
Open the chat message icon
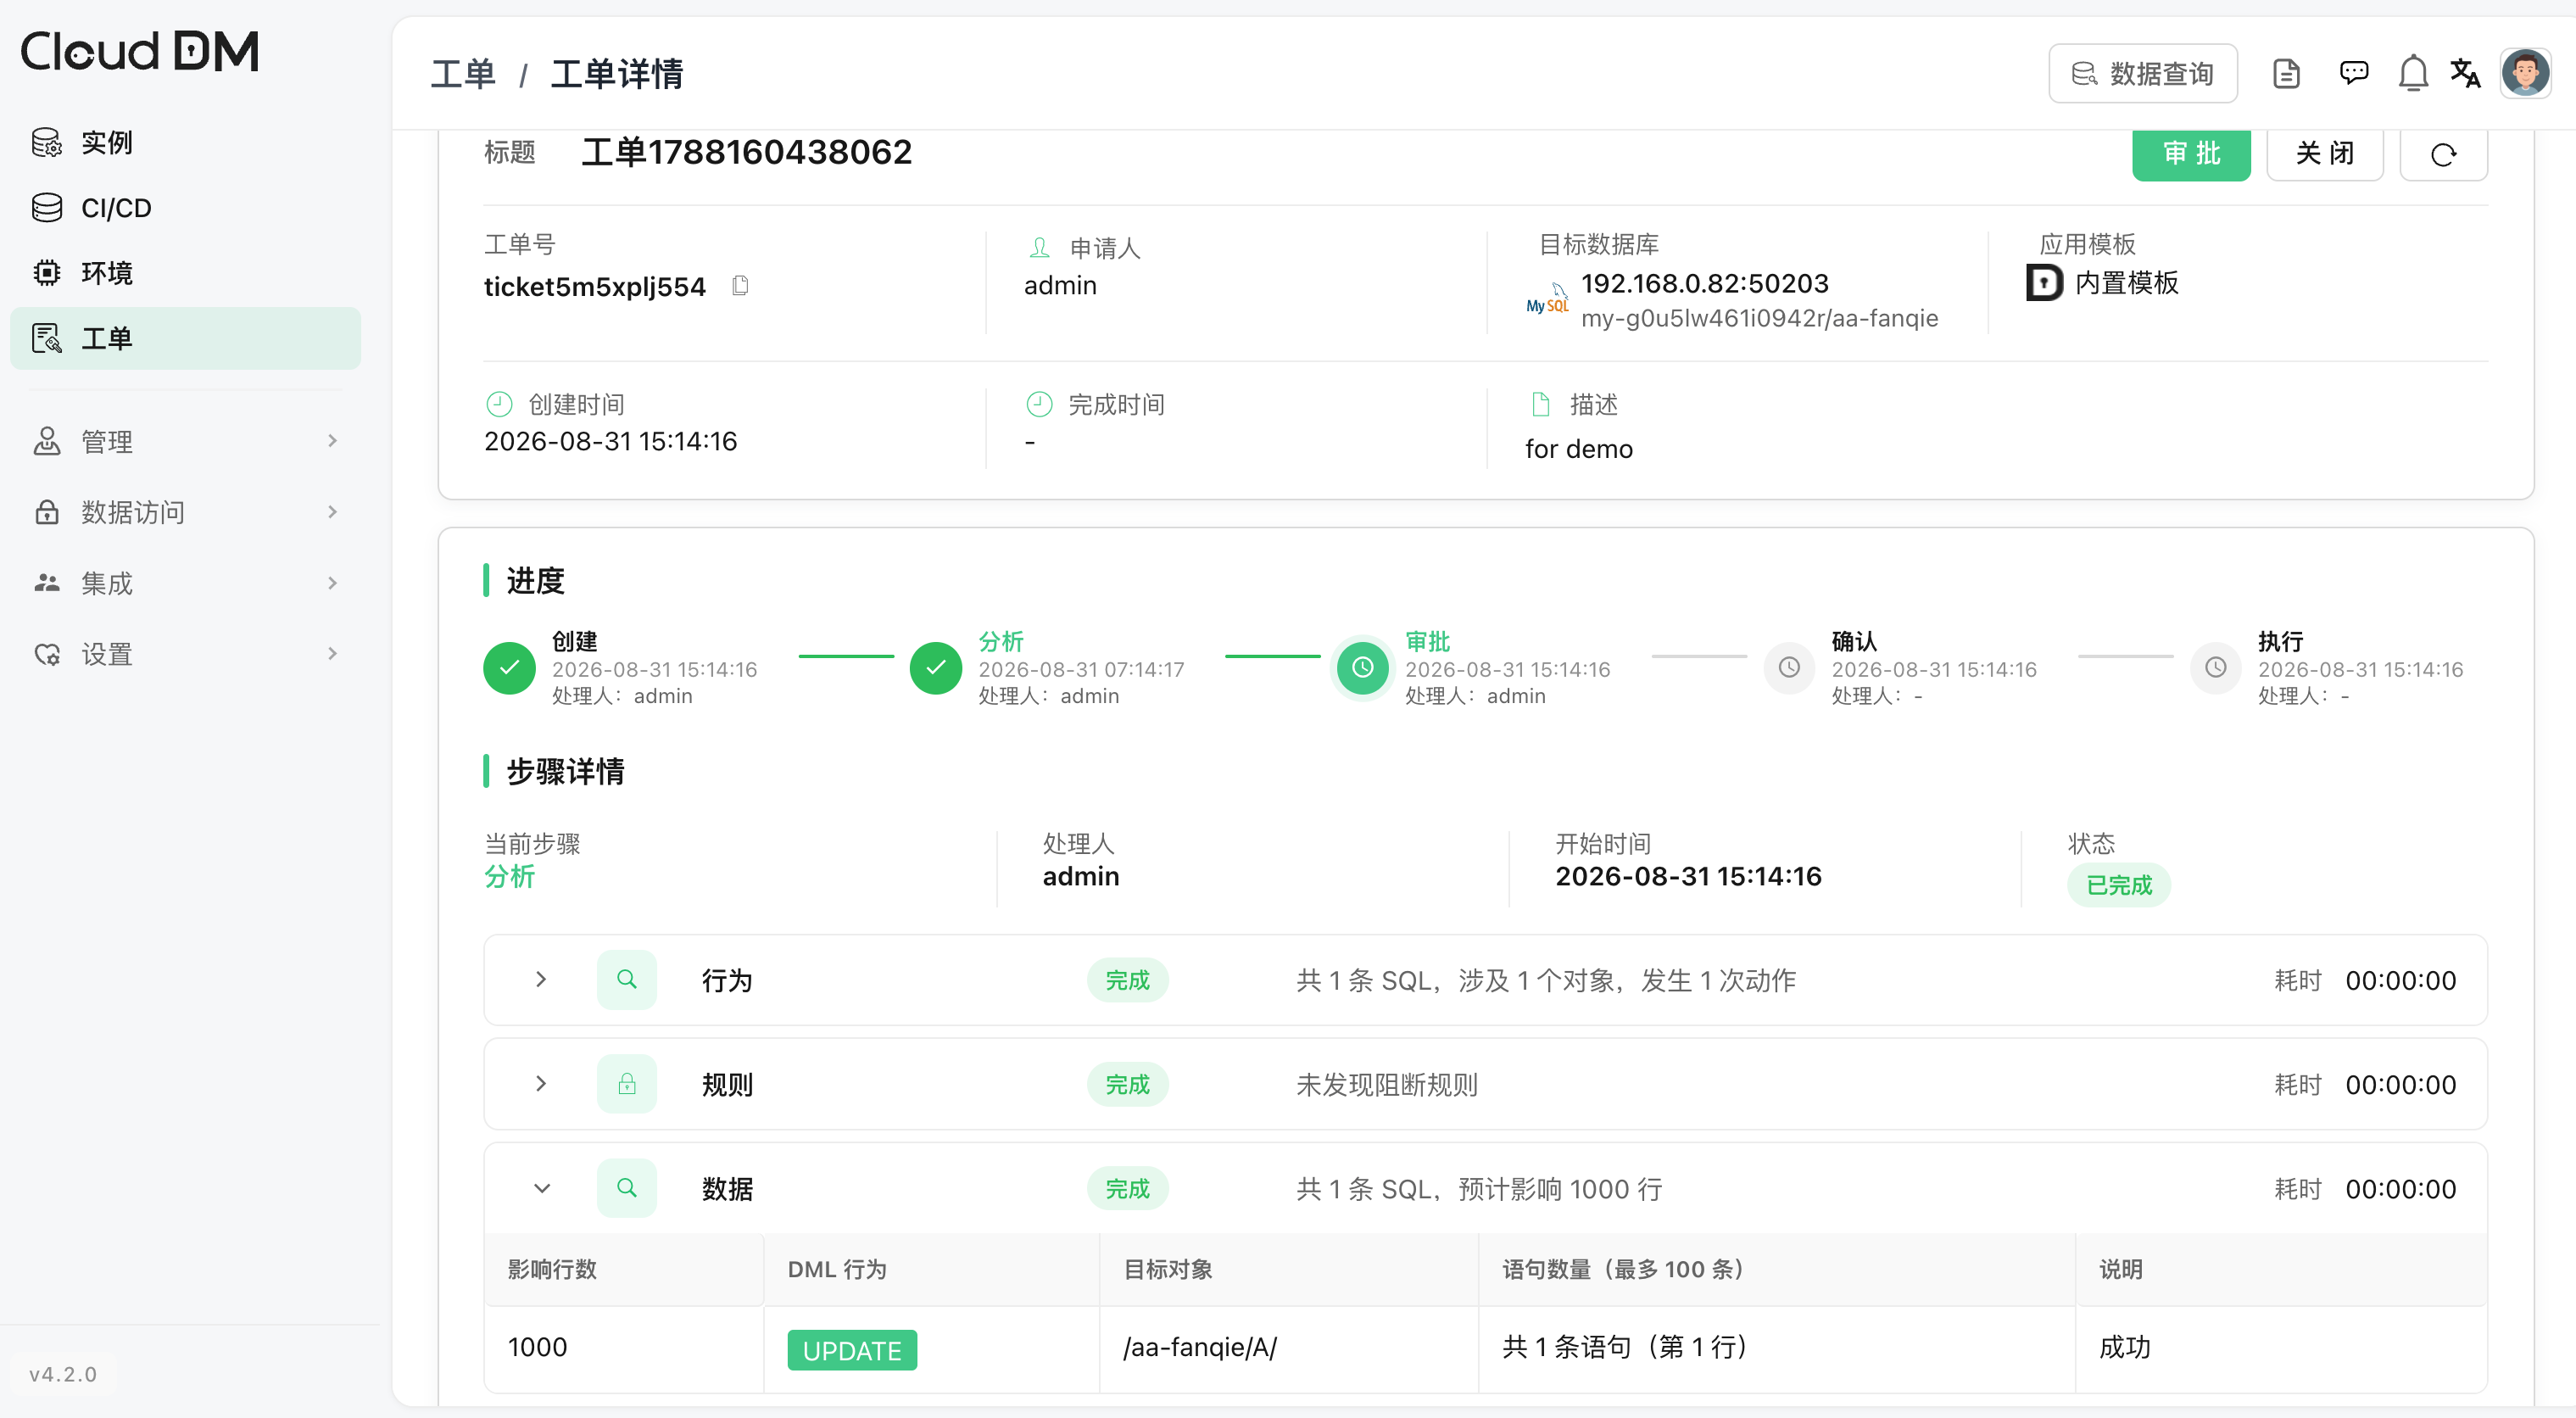pyautogui.click(x=2354, y=73)
